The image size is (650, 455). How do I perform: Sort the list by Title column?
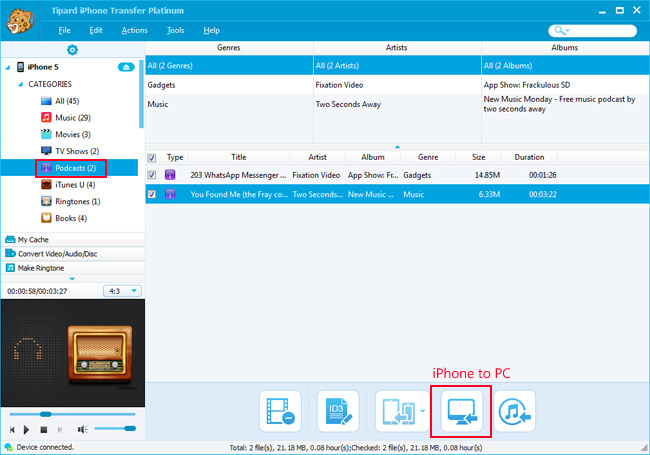[x=238, y=157]
